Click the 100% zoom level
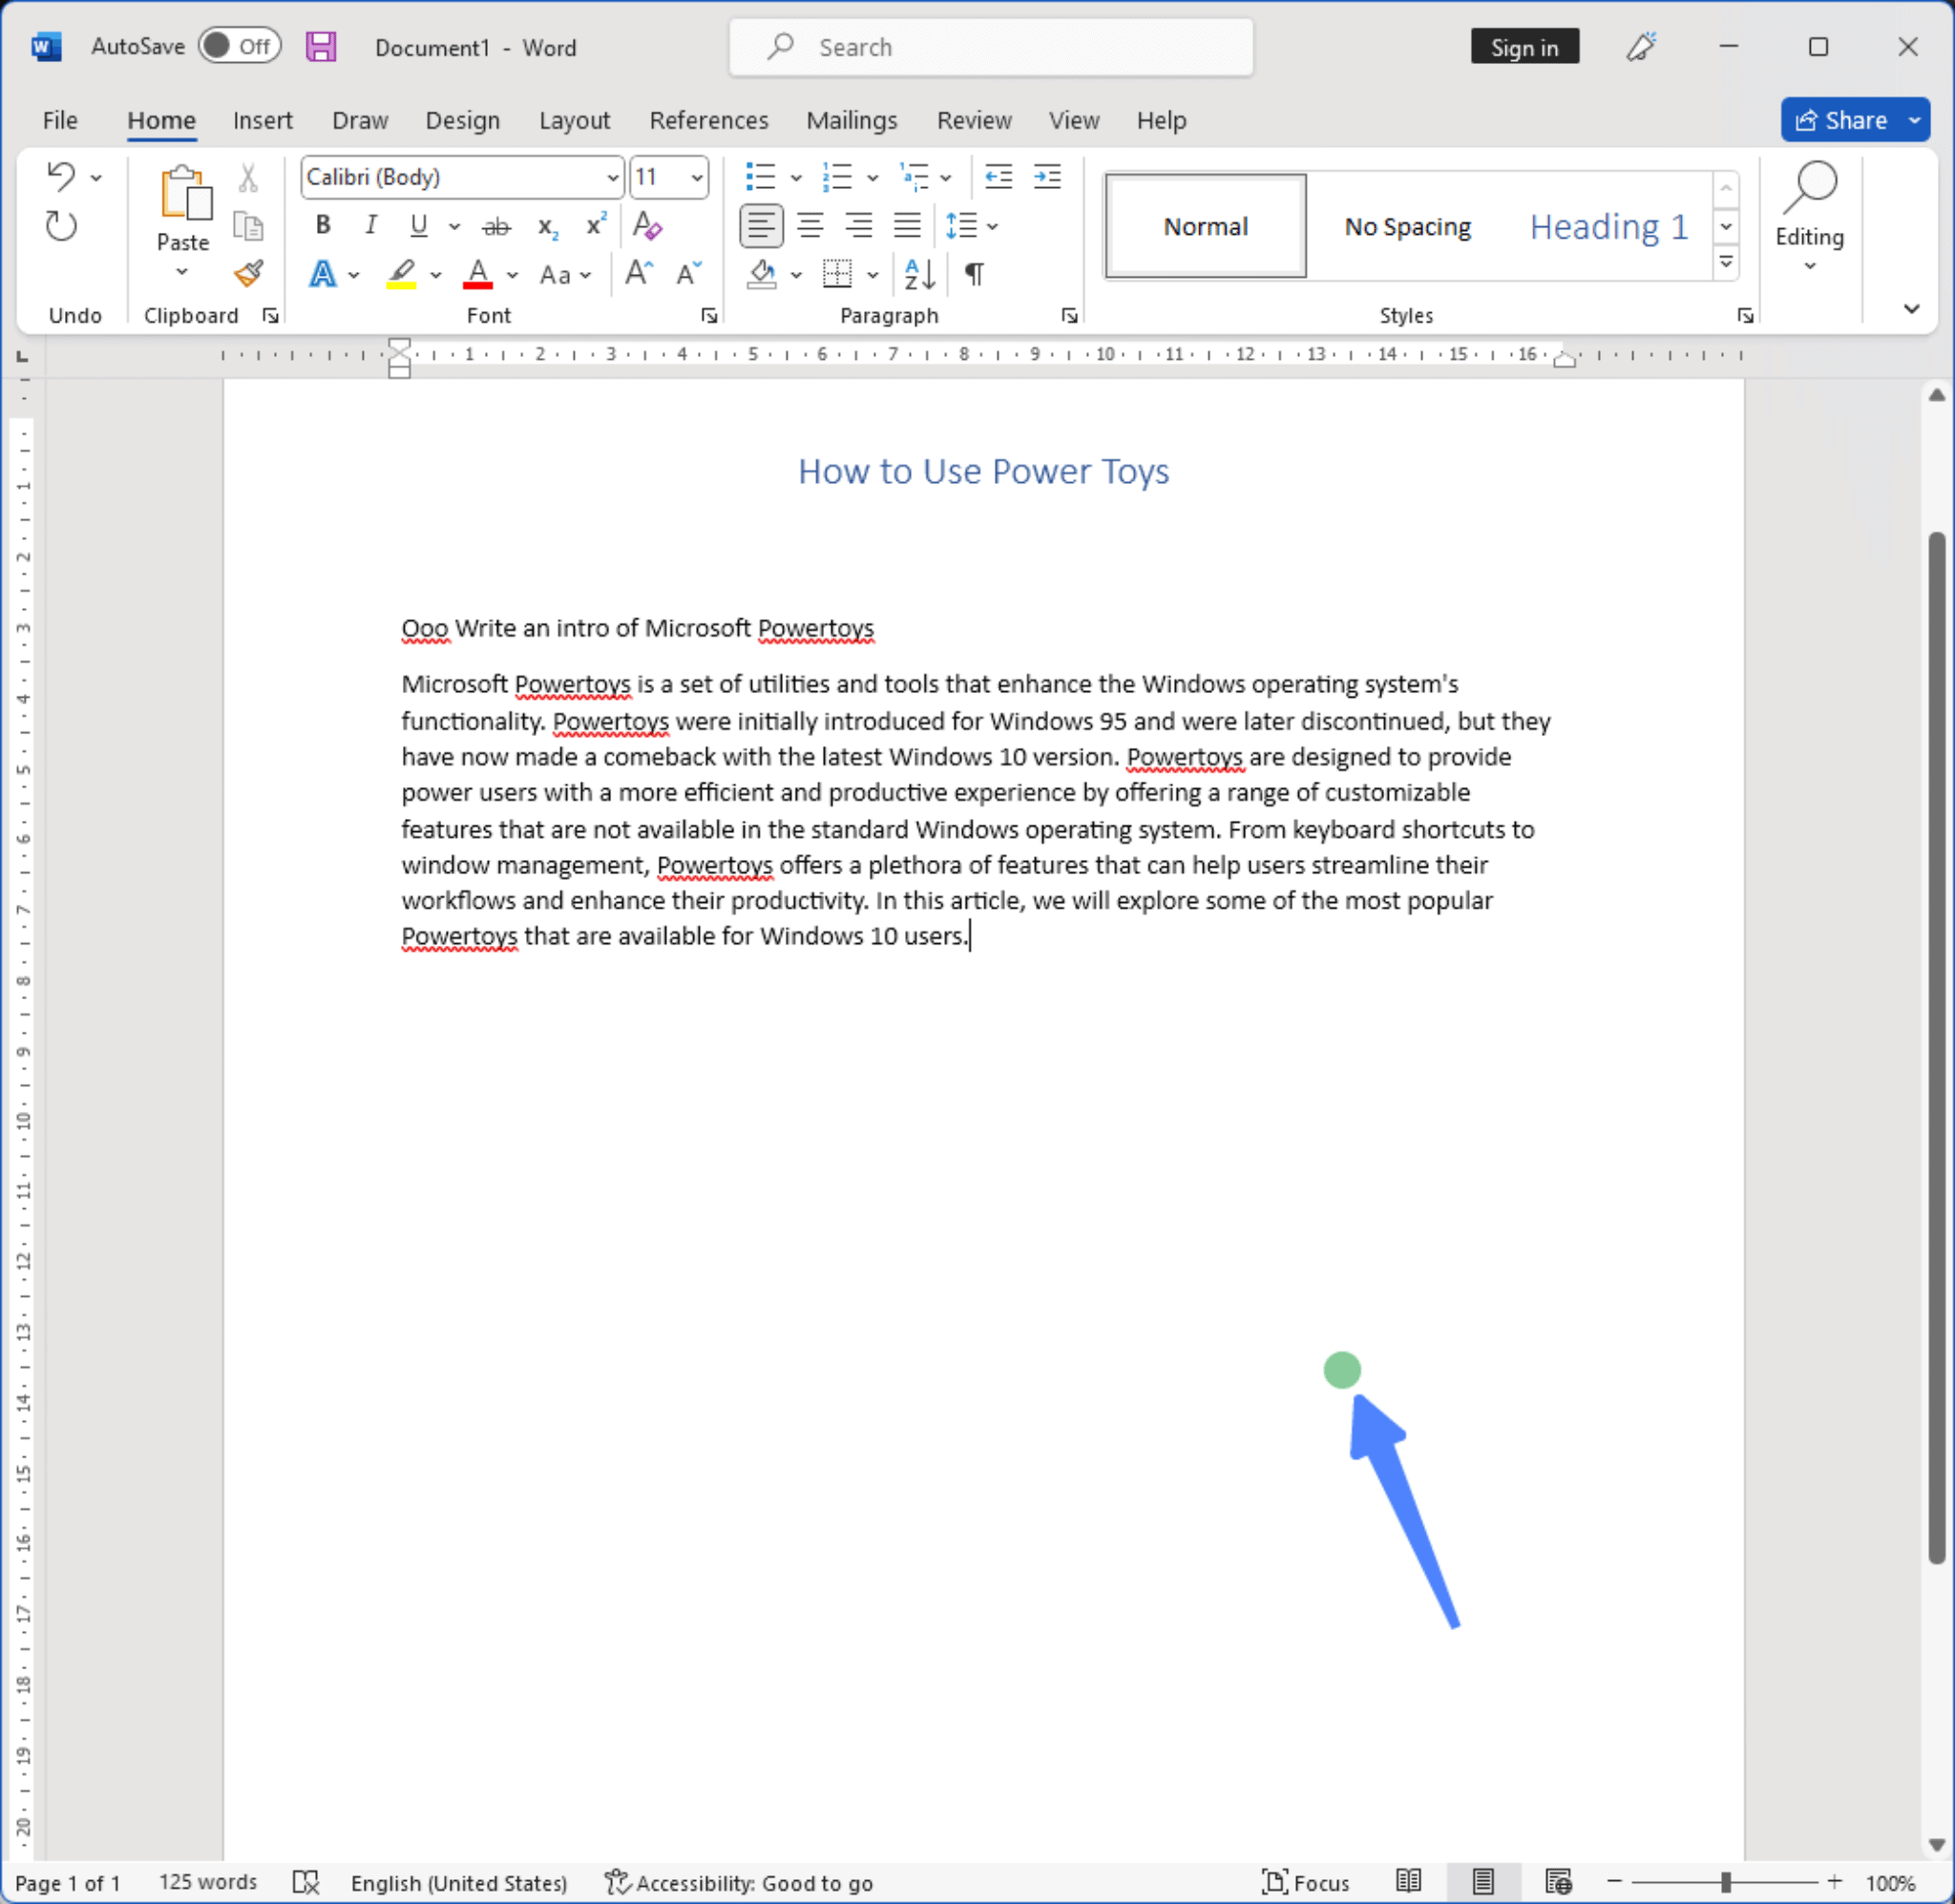Image resolution: width=1955 pixels, height=1904 pixels. point(1889,1883)
